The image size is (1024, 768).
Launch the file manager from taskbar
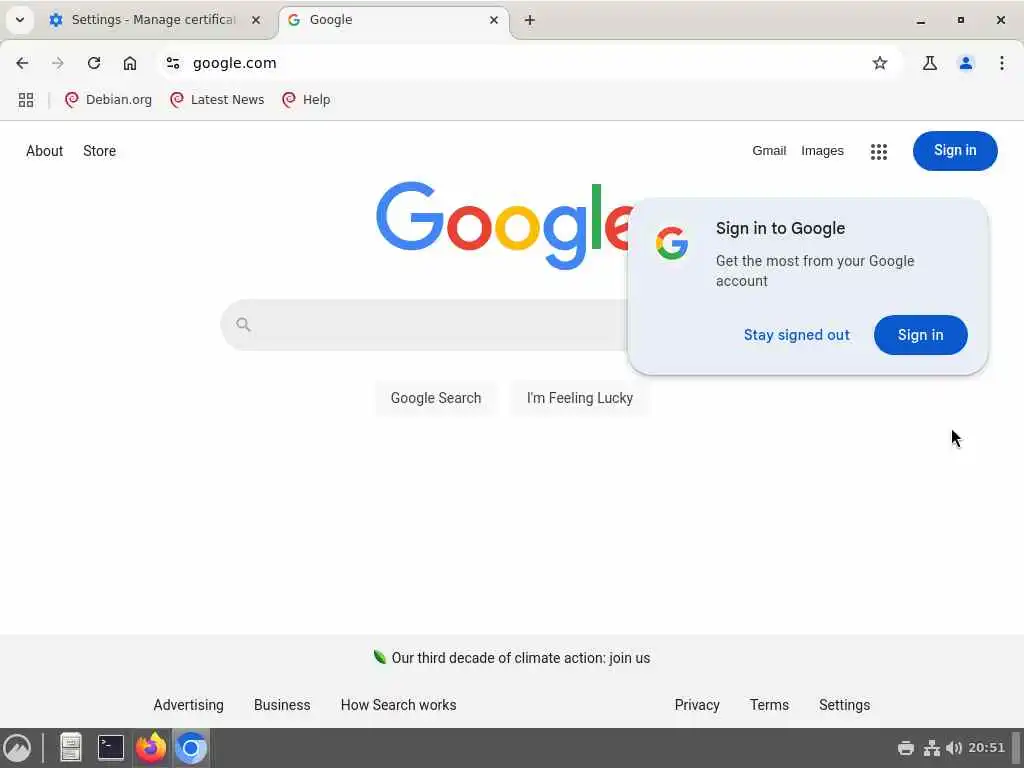click(x=71, y=748)
